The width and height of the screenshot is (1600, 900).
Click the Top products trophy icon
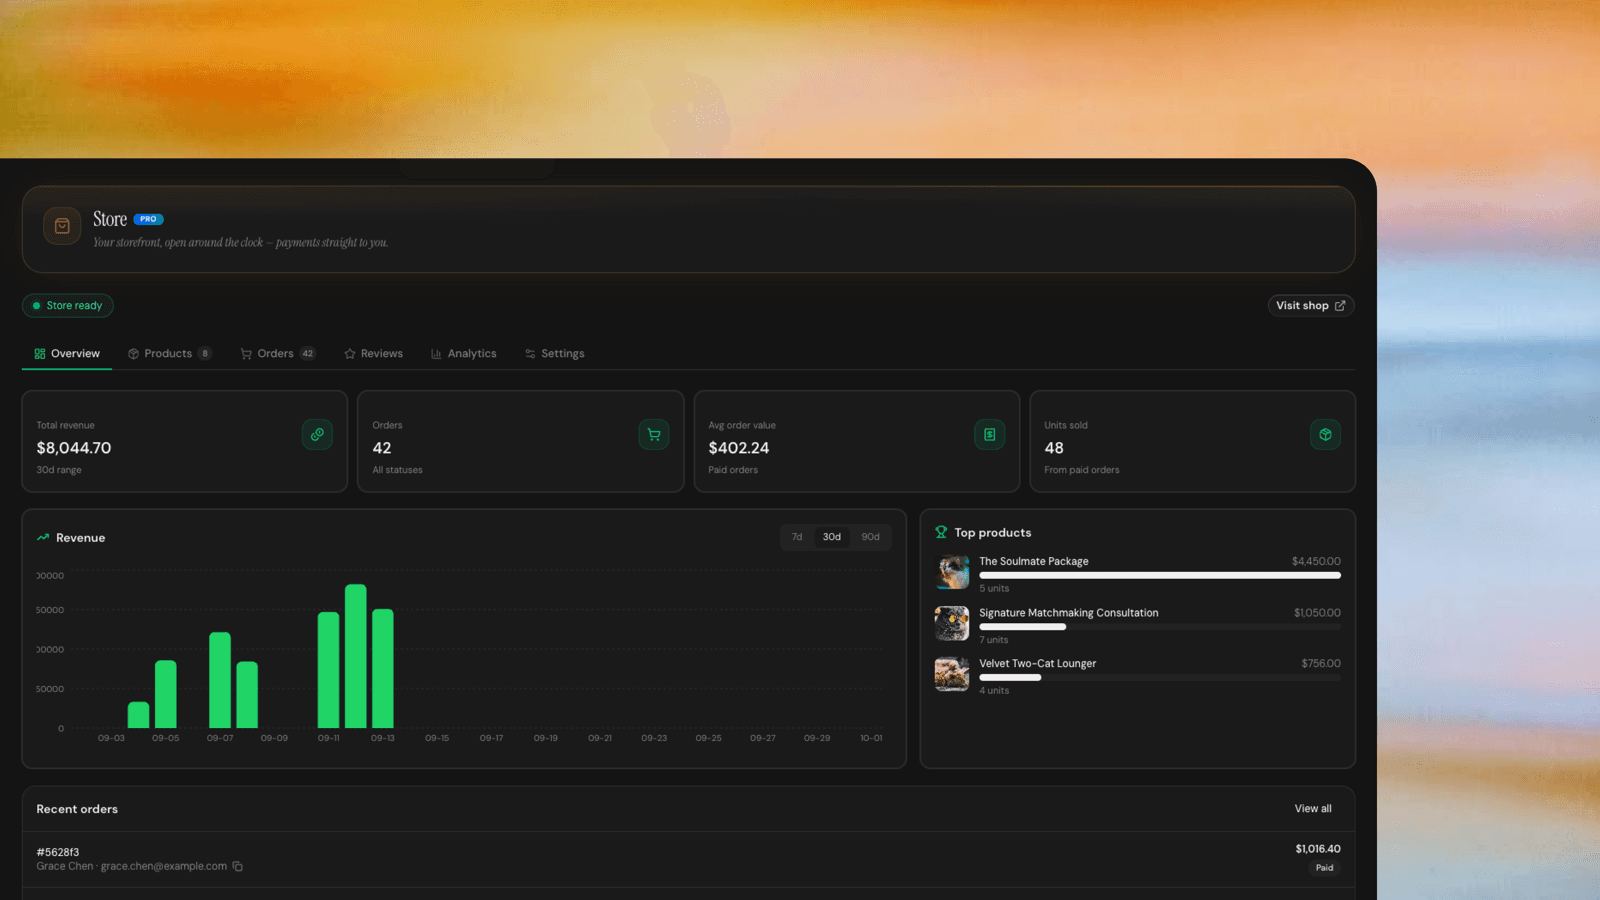point(941,532)
